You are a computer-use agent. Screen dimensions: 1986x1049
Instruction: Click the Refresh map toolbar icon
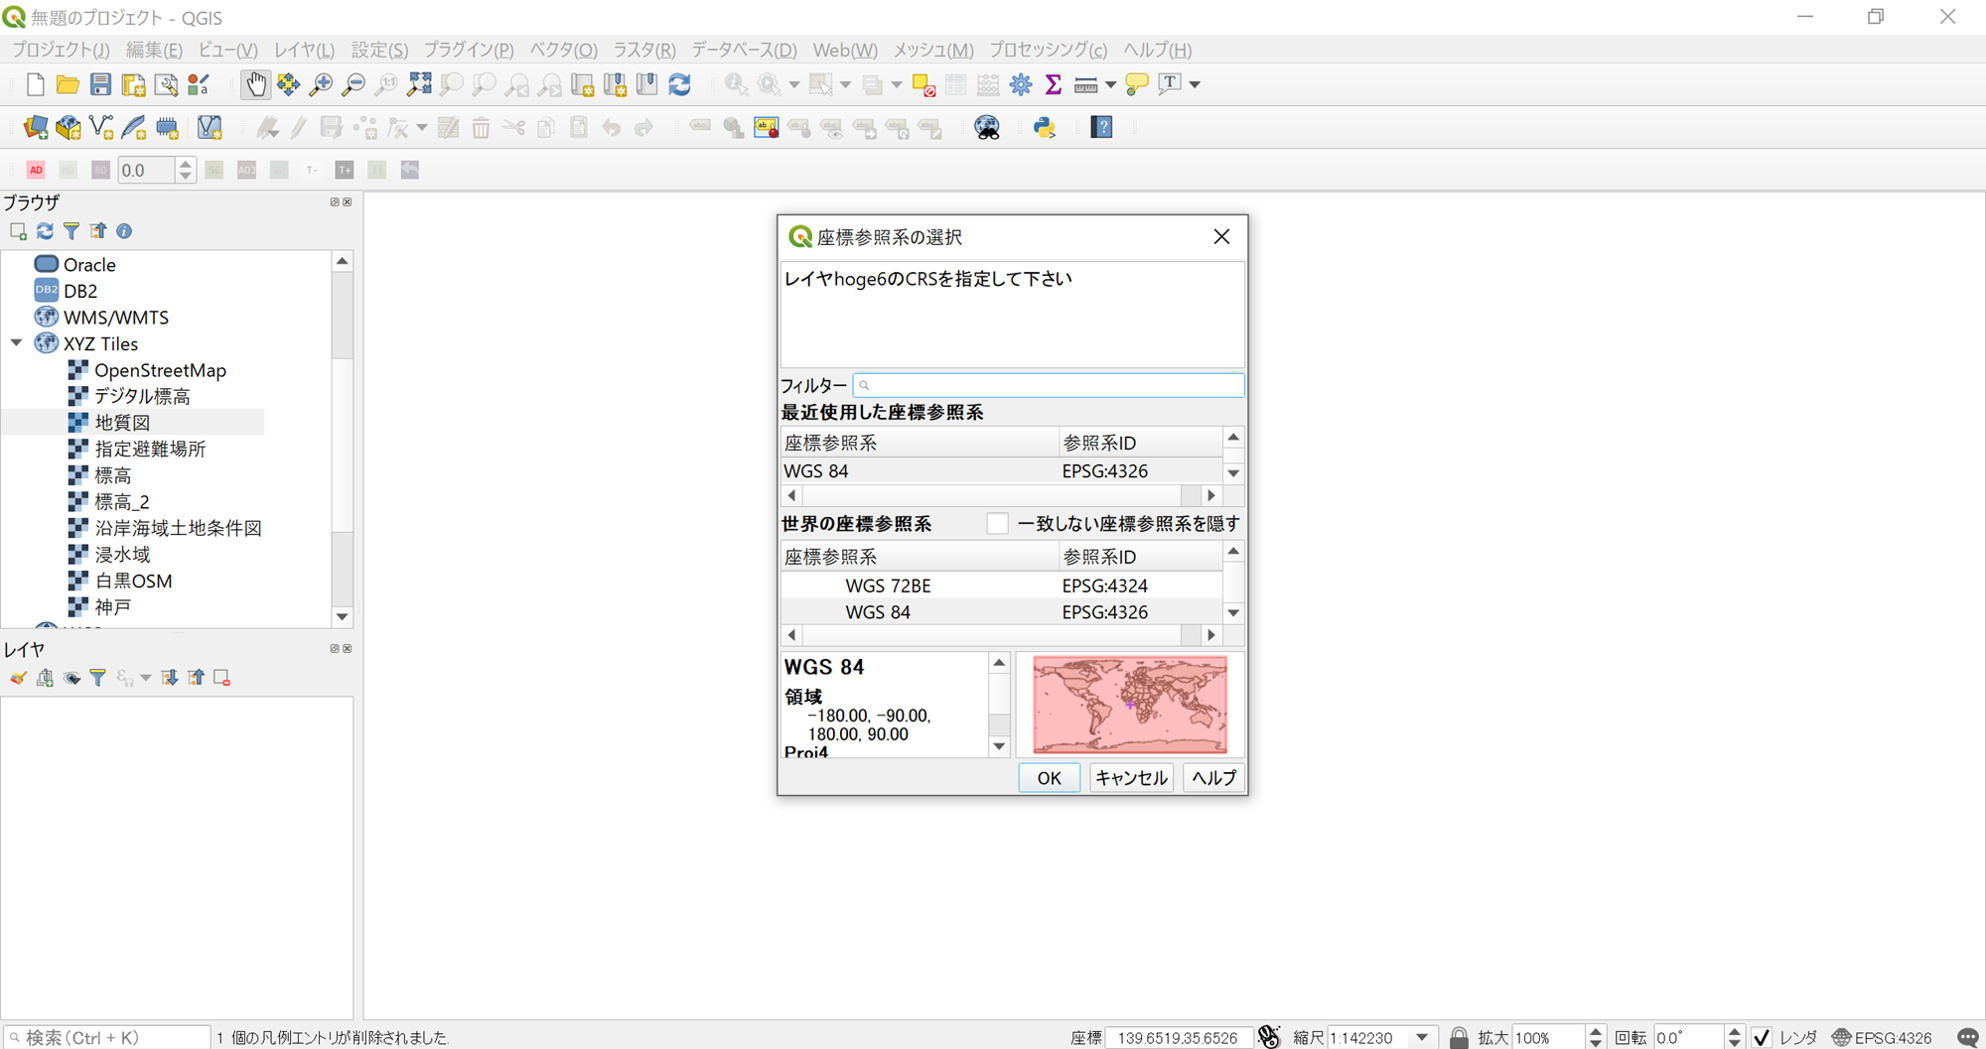click(680, 85)
